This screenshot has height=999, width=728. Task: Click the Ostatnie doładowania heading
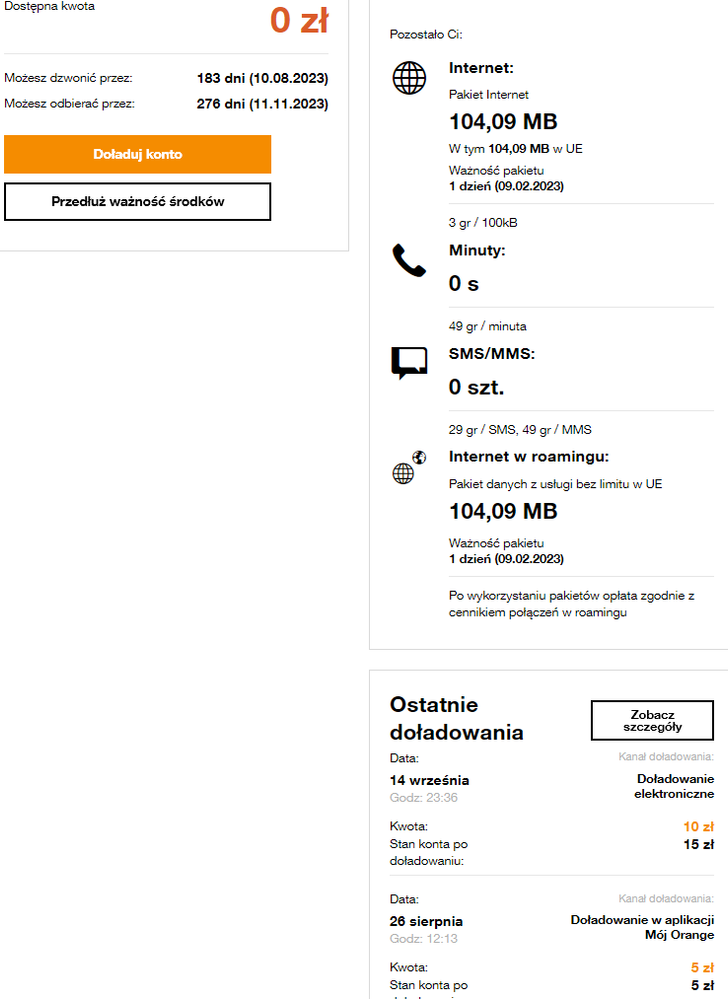(x=456, y=718)
